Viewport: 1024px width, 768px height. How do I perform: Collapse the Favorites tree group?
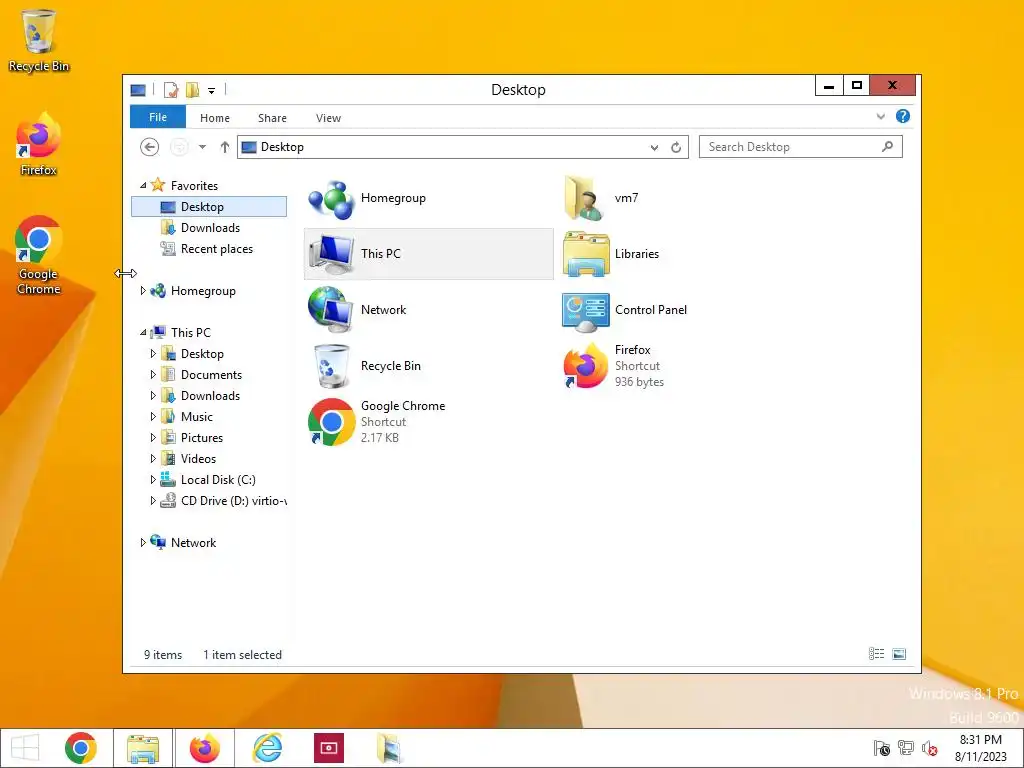pyautogui.click(x=143, y=185)
